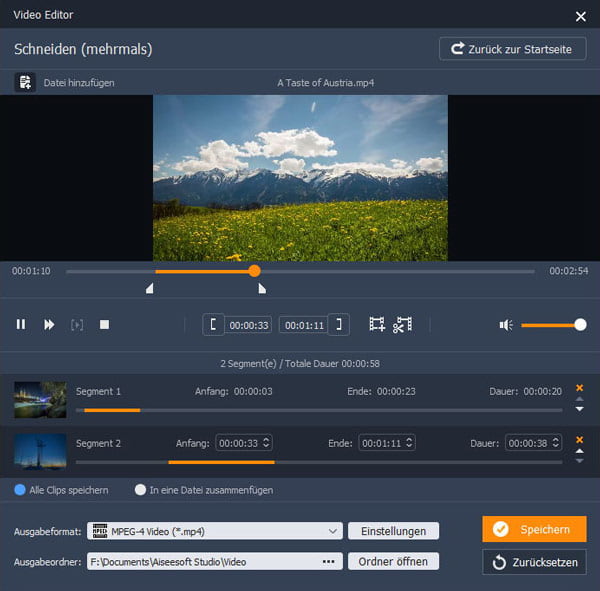Stop the video playback

104,324
